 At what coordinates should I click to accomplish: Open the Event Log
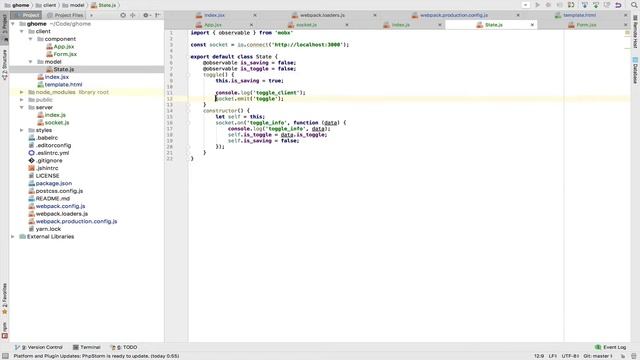click(x=611, y=347)
